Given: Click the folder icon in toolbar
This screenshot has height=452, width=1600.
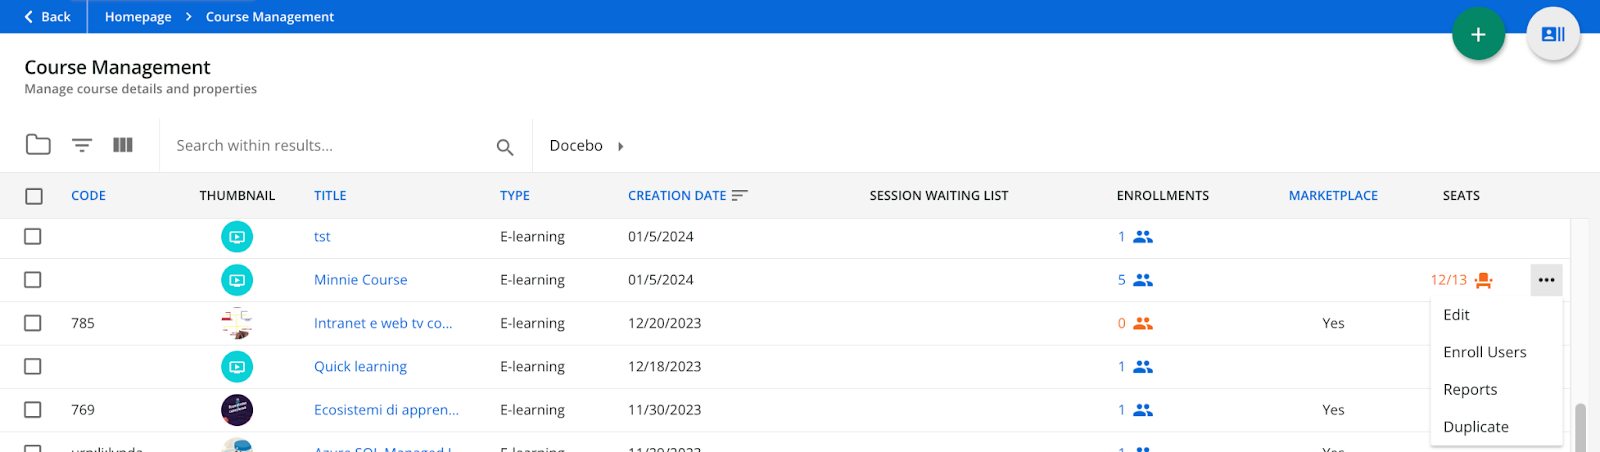Looking at the screenshot, I should (38, 145).
